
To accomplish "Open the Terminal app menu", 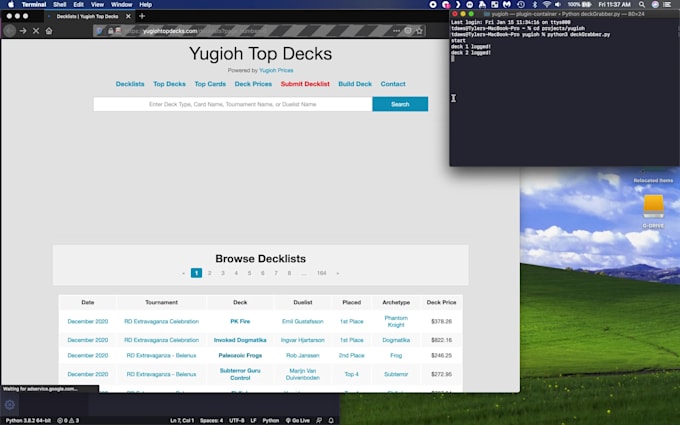I will [34, 4].
